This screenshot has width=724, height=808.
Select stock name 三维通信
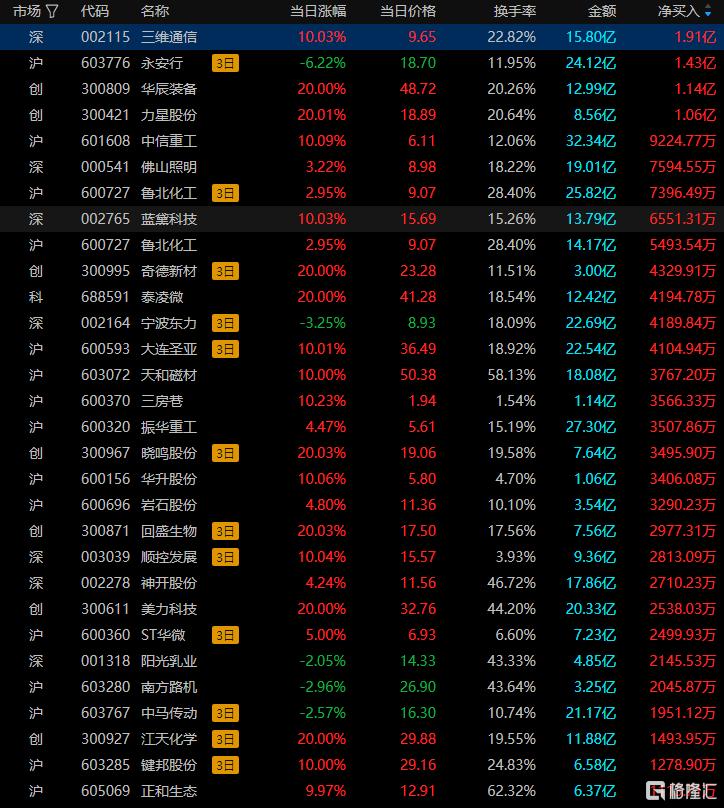click(169, 37)
